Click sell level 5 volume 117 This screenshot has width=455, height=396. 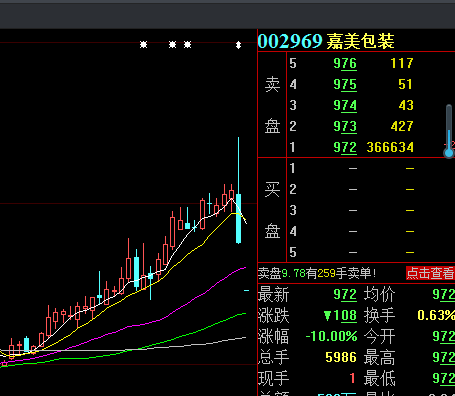[402, 63]
